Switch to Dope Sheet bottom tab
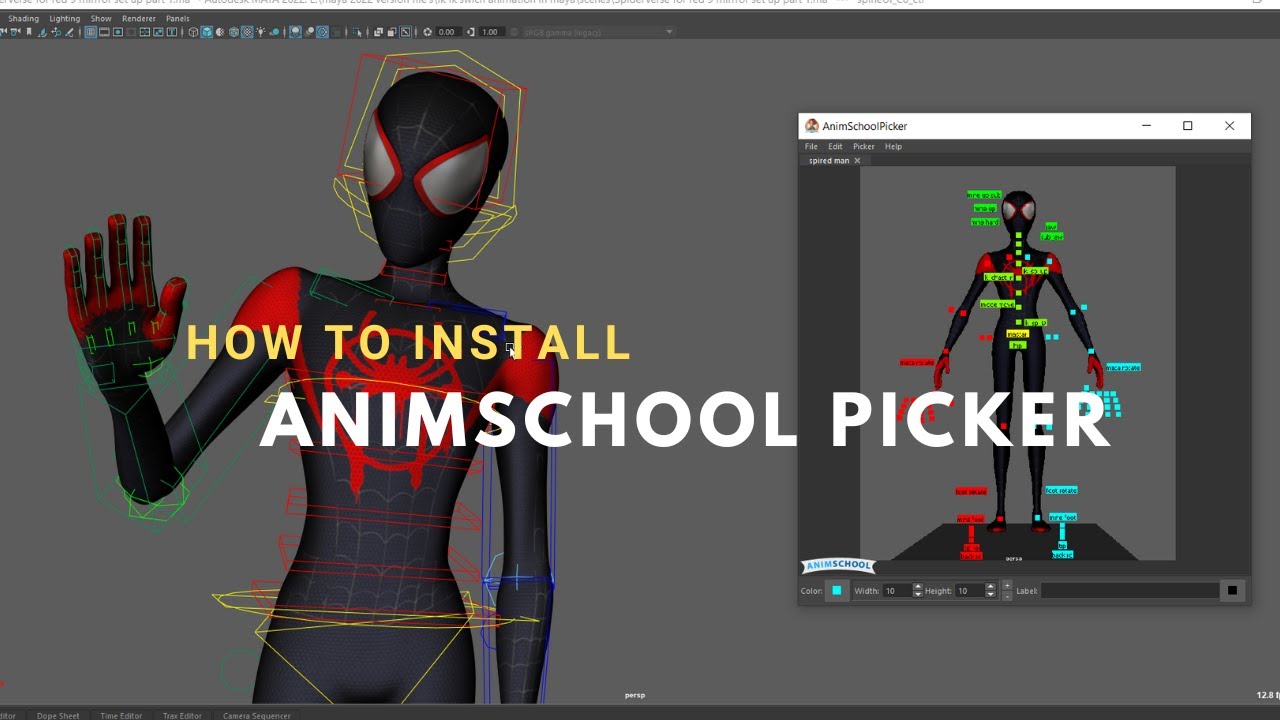Screen dimensions: 1280x720 58,715
